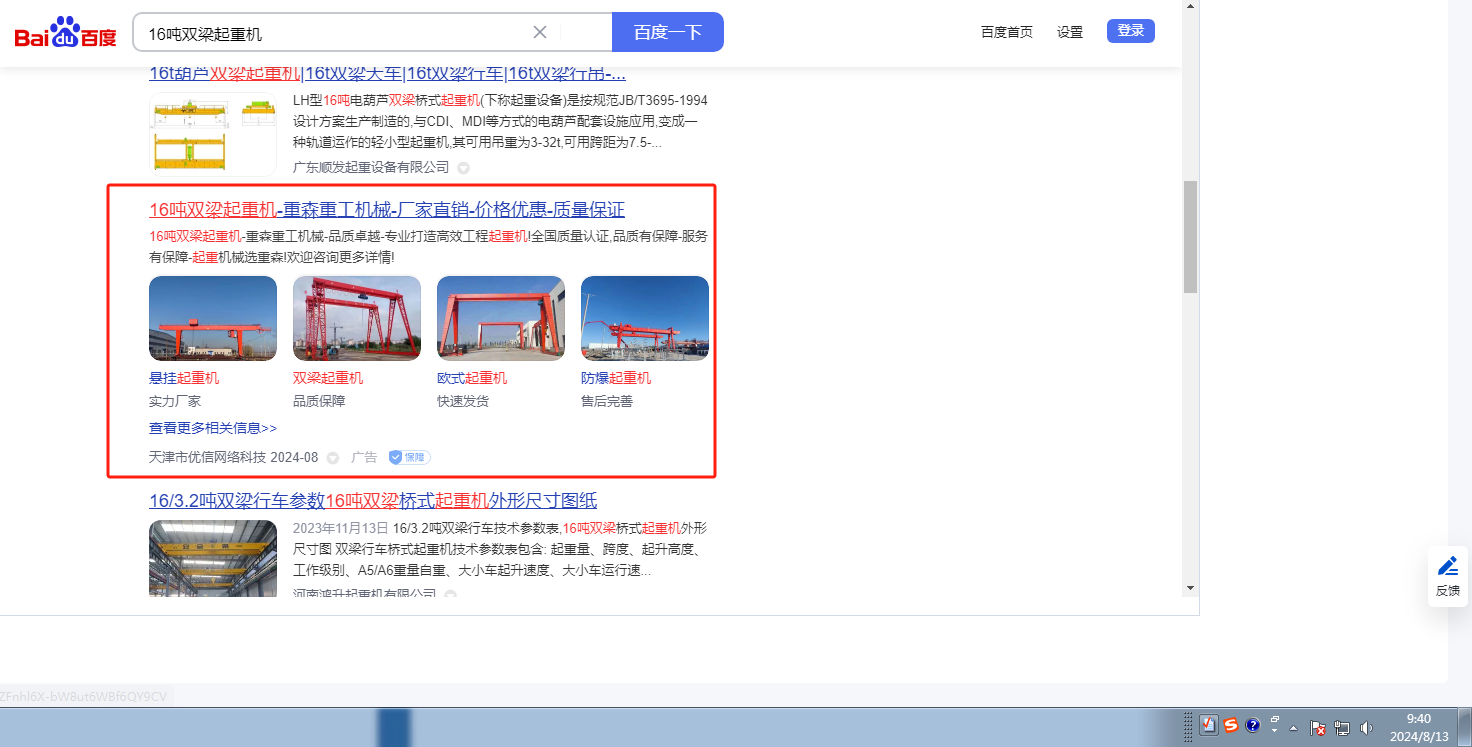
Task: Open the 防爆起重机 crane photo
Action: [x=645, y=318]
